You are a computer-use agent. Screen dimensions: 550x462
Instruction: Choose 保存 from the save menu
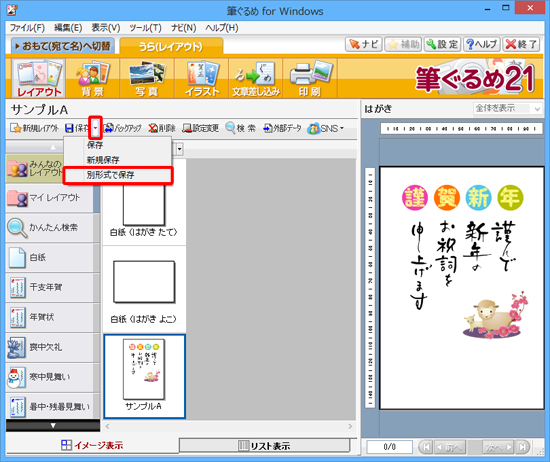point(118,145)
